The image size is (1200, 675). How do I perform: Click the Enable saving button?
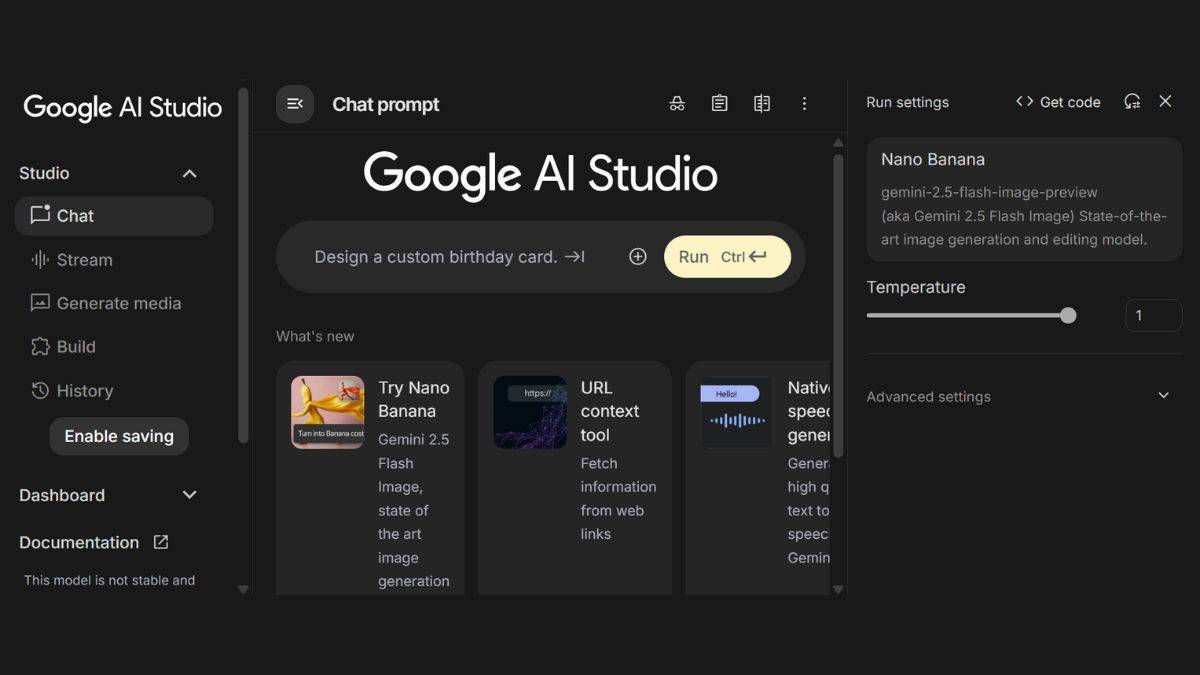coord(119,436)
